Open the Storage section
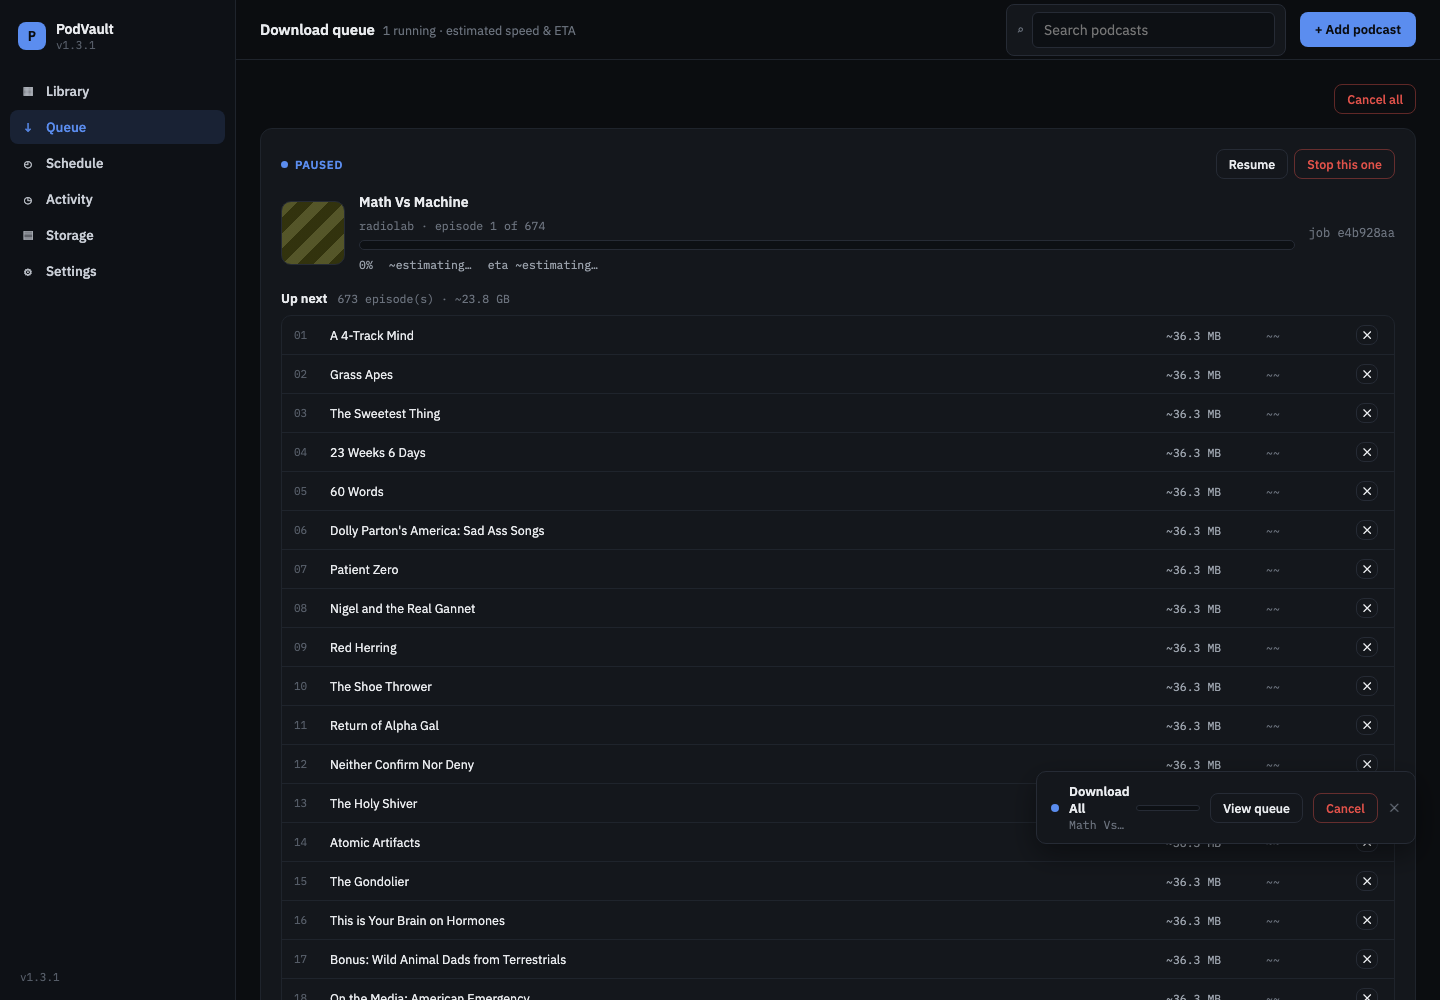 pos(117,235)
